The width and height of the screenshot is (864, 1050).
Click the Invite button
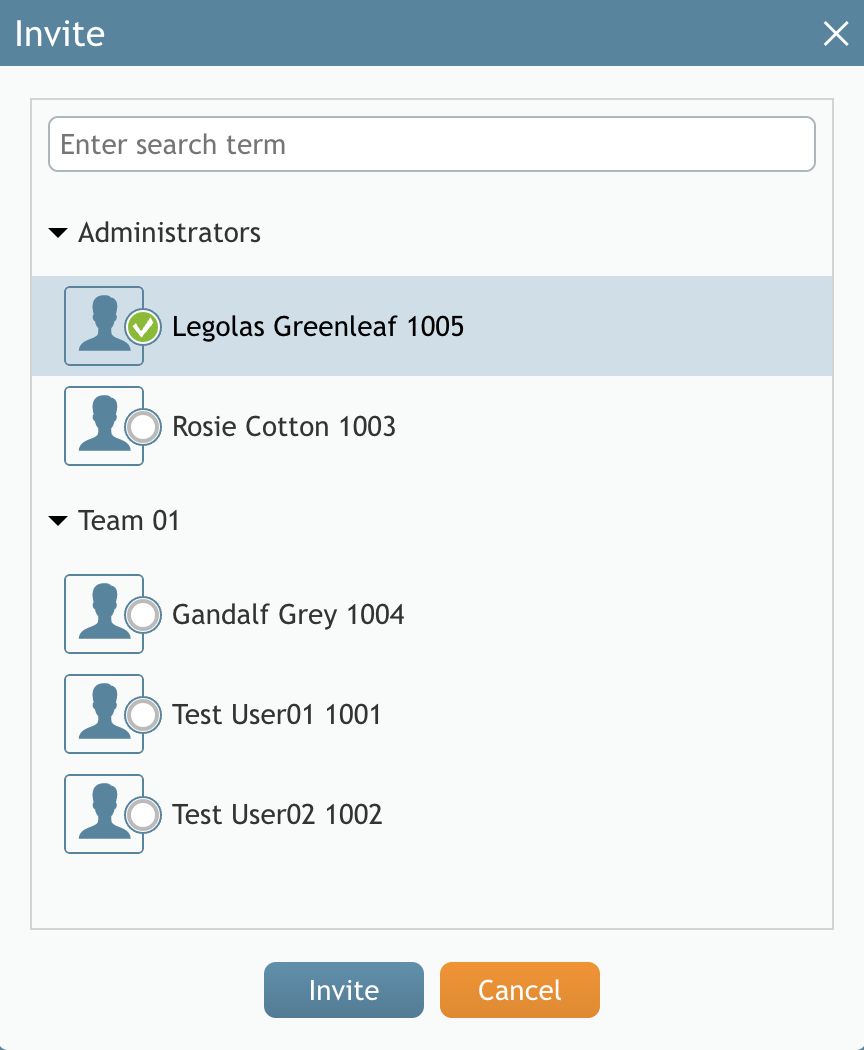[x=344, y=990]
